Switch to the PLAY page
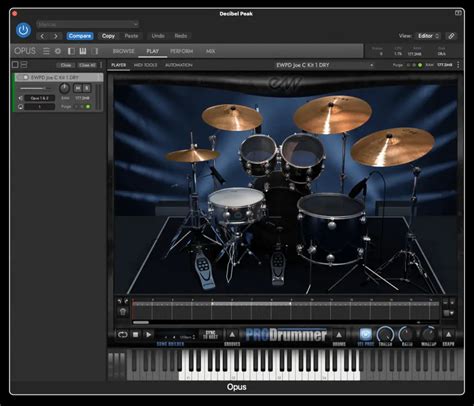 tap(152, 51)
